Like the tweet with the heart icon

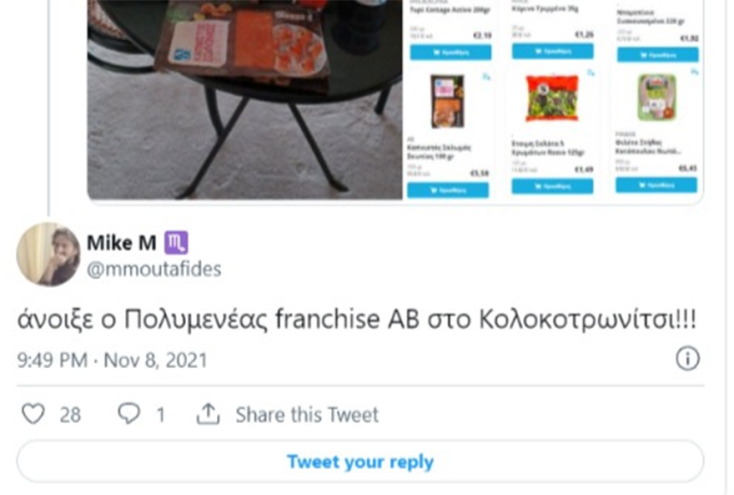click(x=33, y=414)
